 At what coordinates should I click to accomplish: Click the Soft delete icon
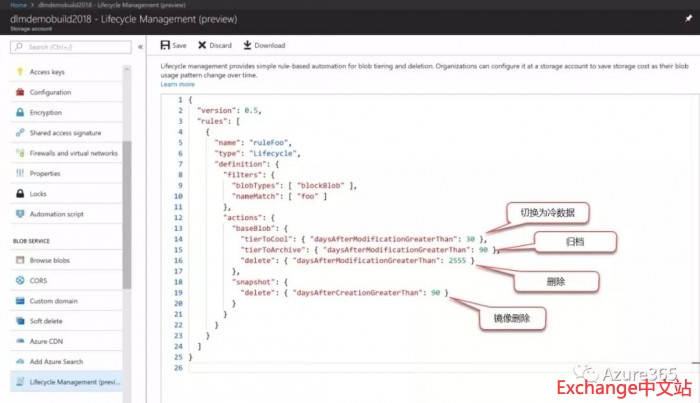[x=21, y=321]
